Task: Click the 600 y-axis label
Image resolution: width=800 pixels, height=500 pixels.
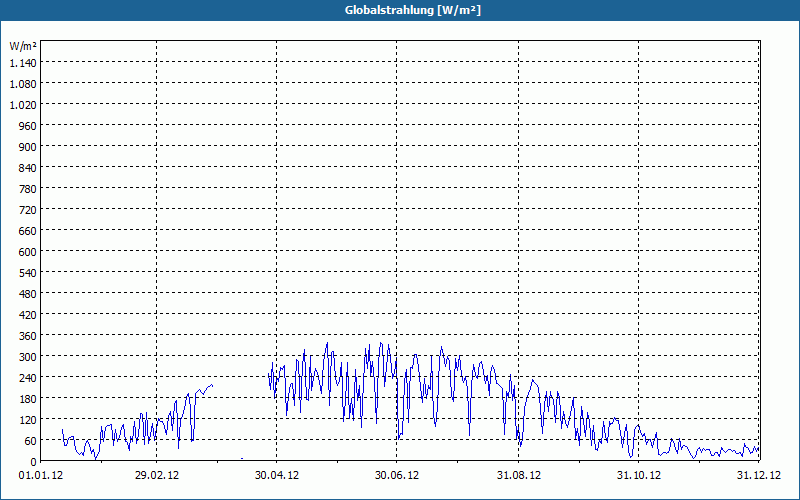Action: click(x=28, y=252)
